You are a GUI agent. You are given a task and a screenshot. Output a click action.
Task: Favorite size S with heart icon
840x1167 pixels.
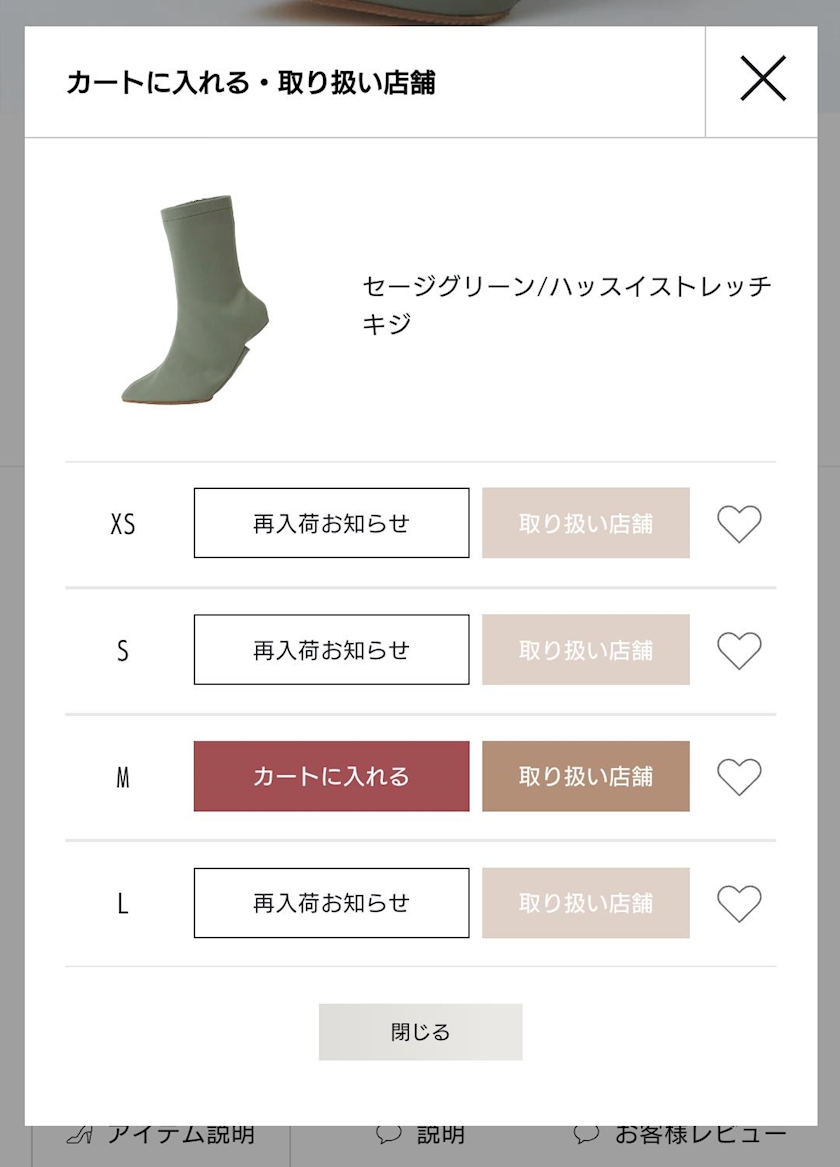pyautogui.click(x=739, y=650)
